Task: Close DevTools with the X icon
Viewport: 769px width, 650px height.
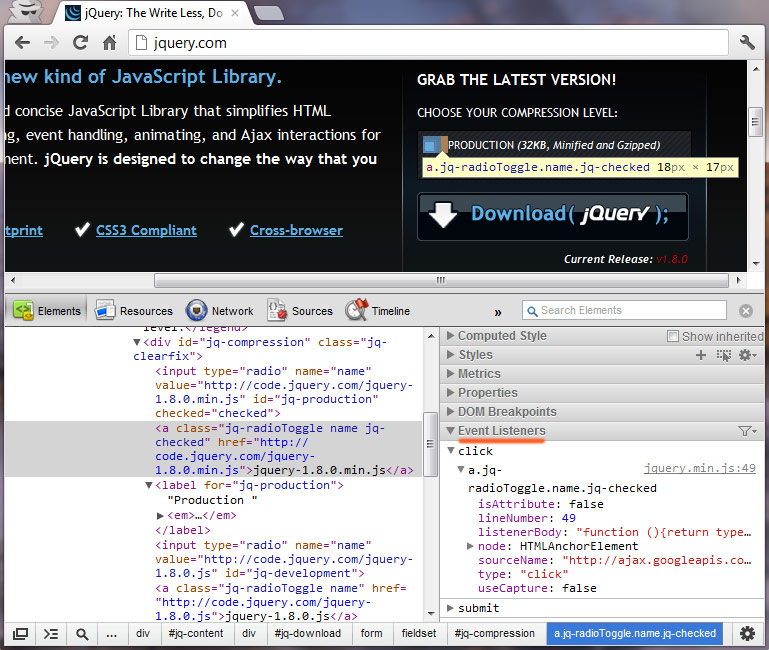Action: 746,311
